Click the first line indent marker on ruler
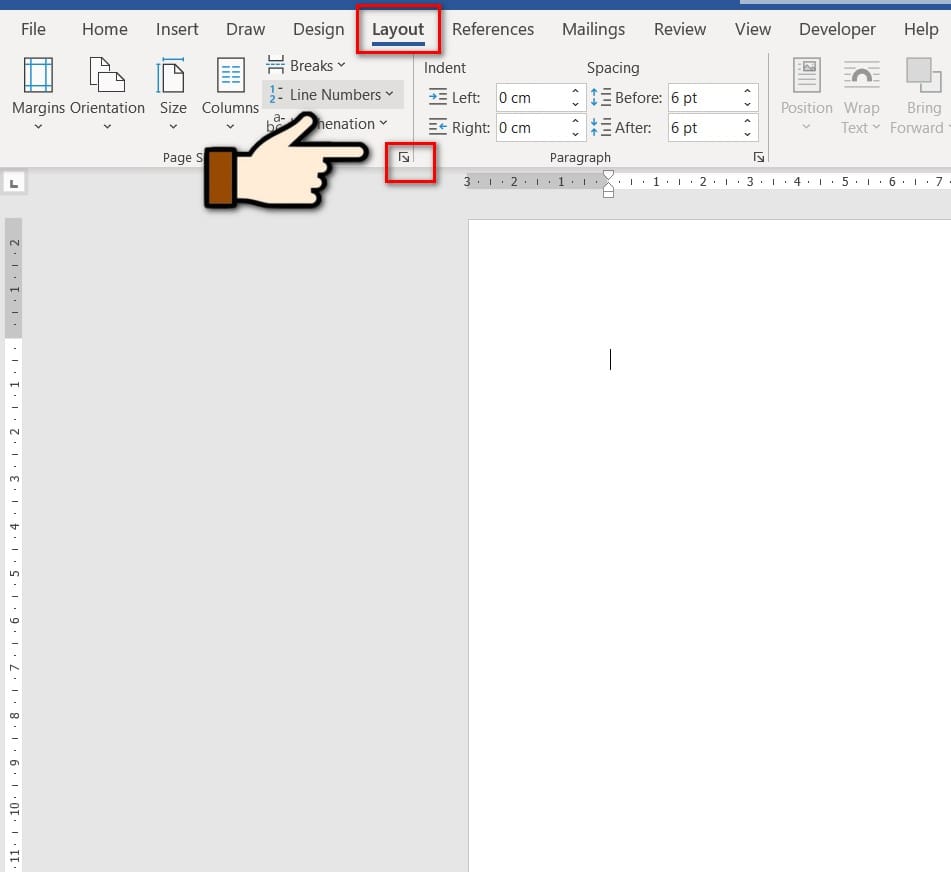The width and height of the screenshot is (951, 872). (608, 176)
